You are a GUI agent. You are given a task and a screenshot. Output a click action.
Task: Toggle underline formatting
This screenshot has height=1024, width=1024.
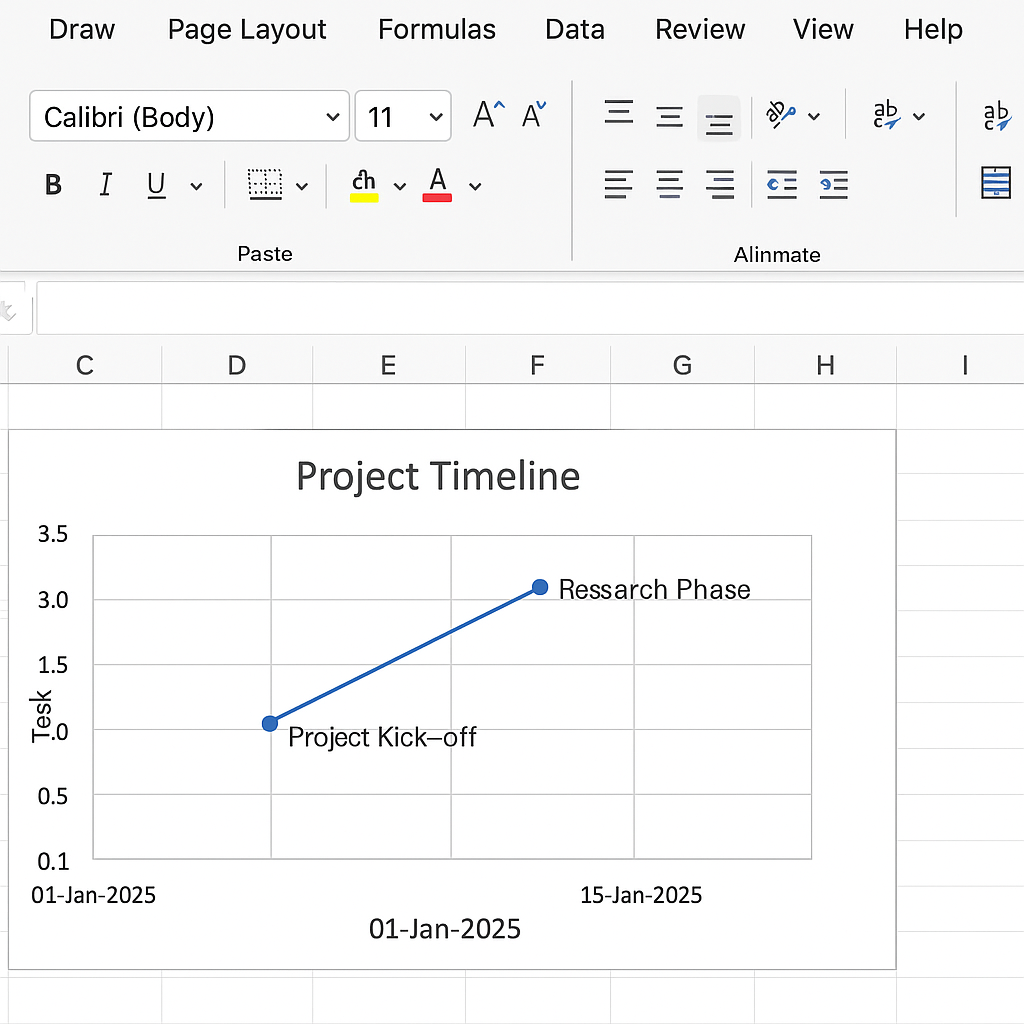pyautogui.click(x=156, y=185)
